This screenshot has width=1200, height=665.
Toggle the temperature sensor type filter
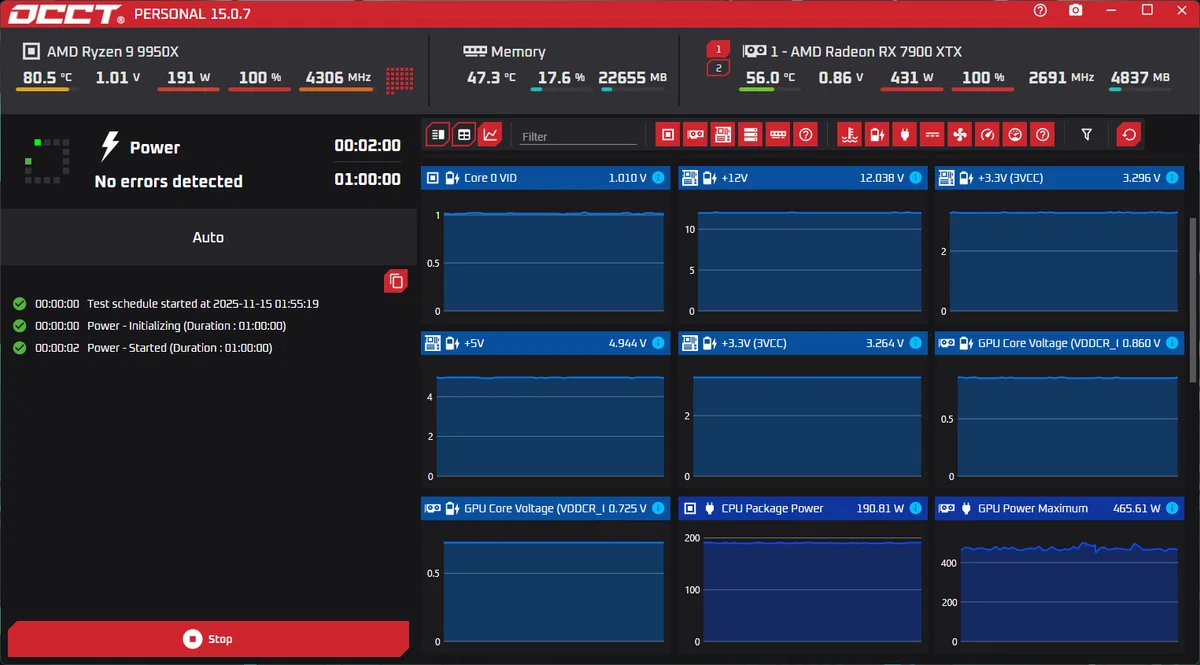[x=849, y=134]
